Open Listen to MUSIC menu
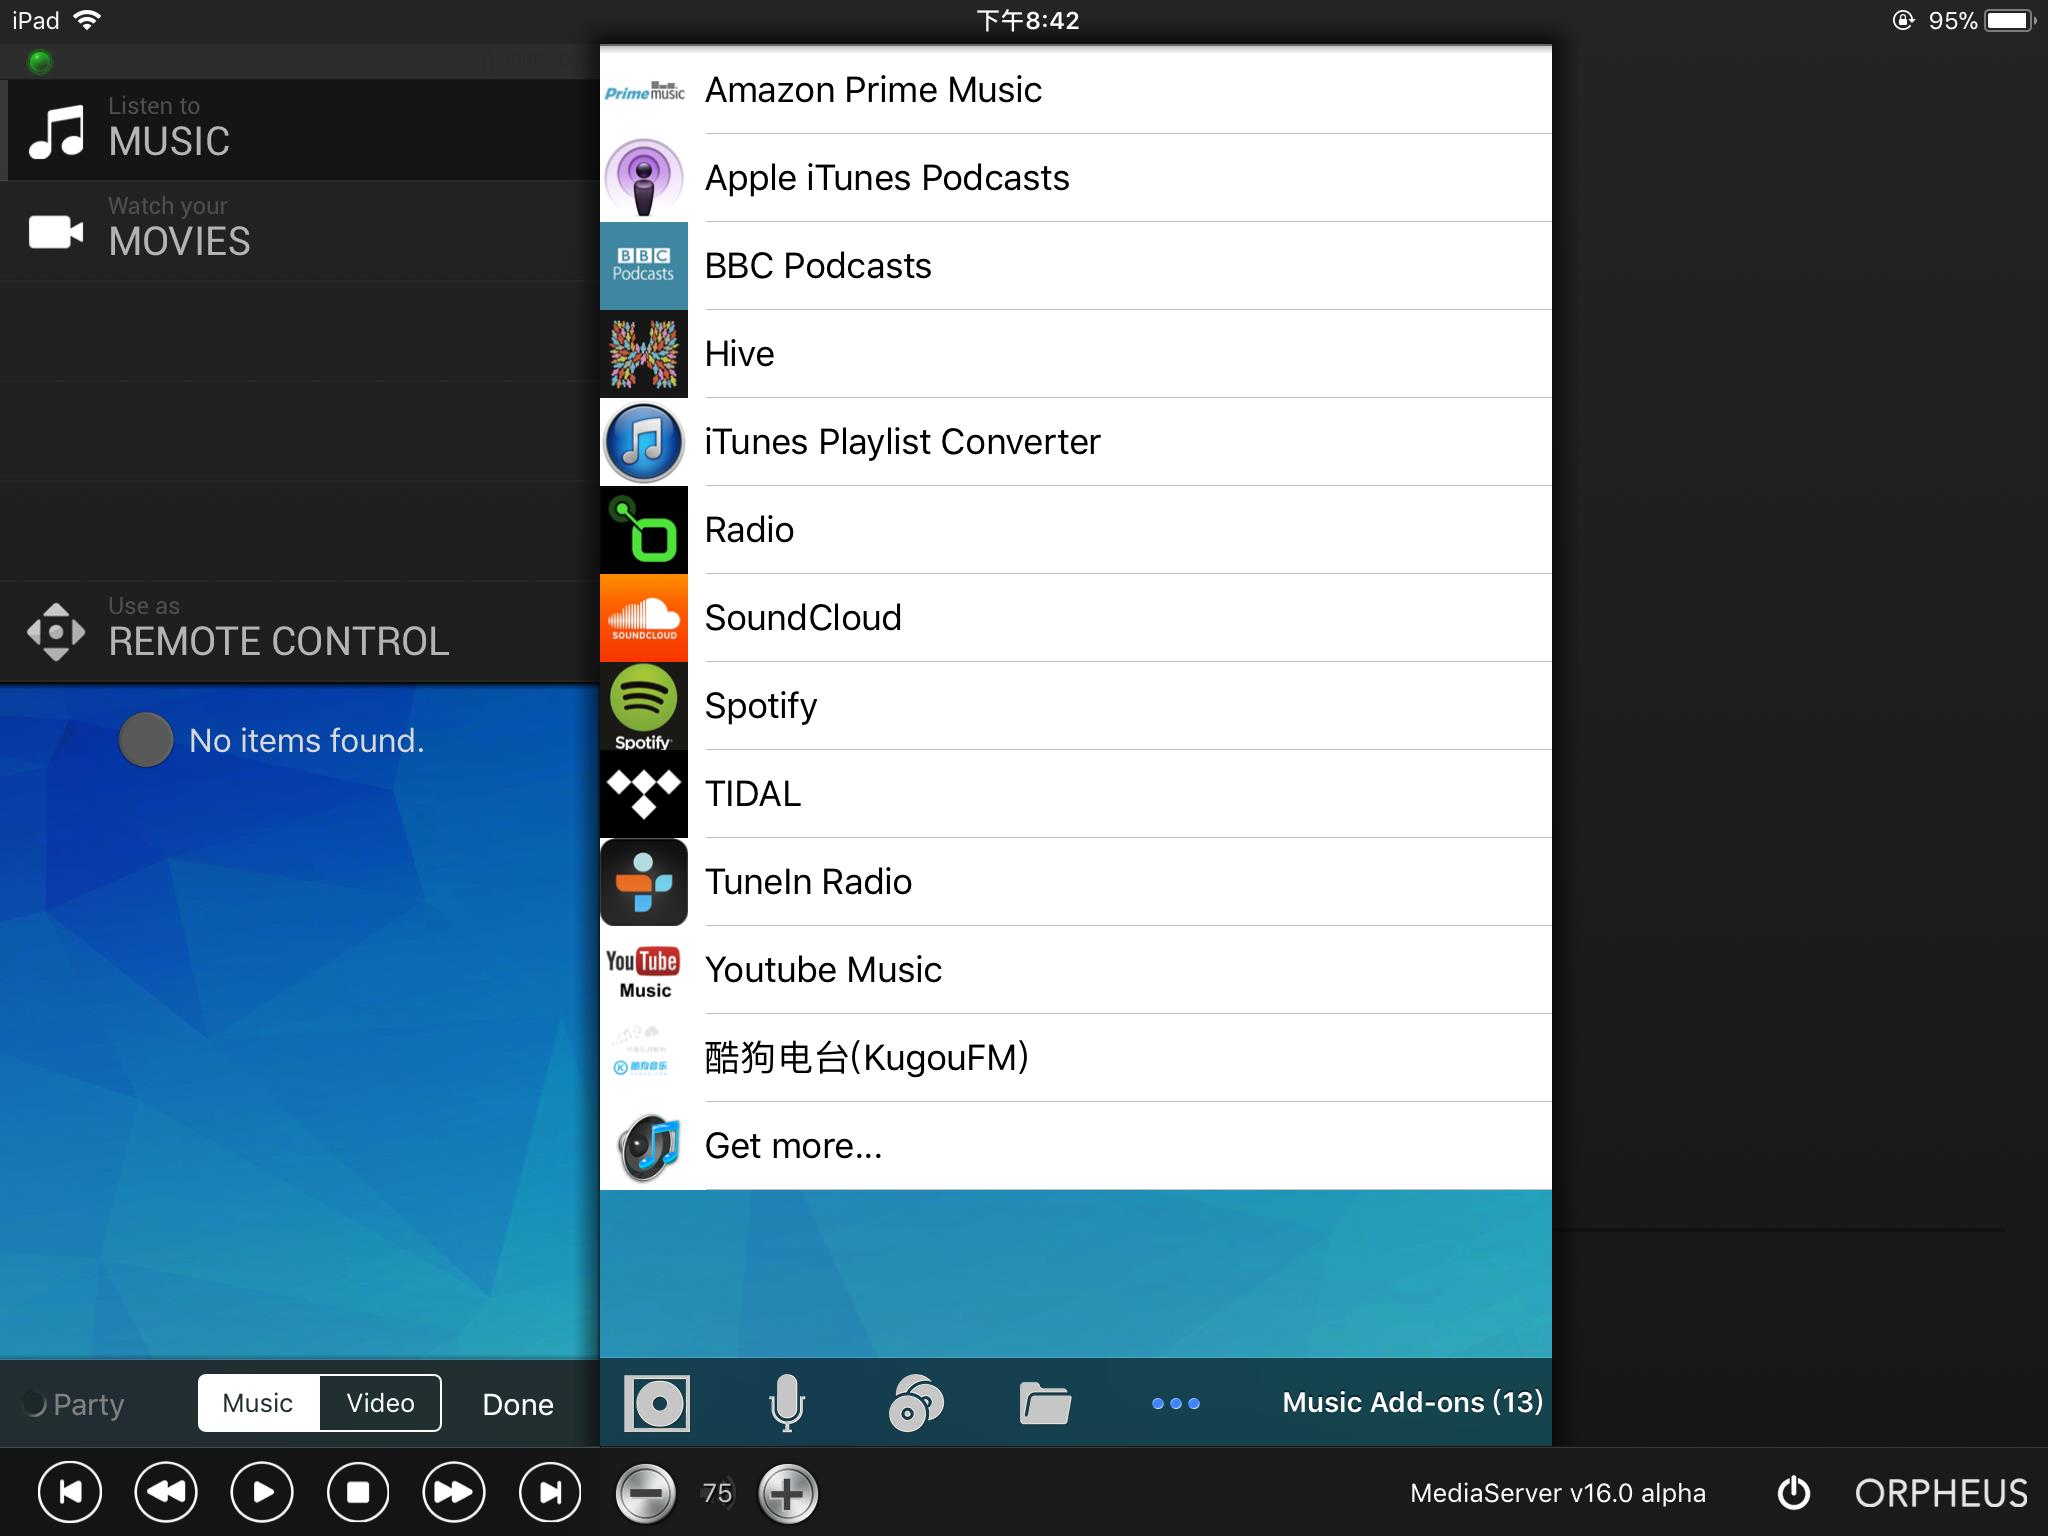2048x1536 pixels. [x=300, y=130]
